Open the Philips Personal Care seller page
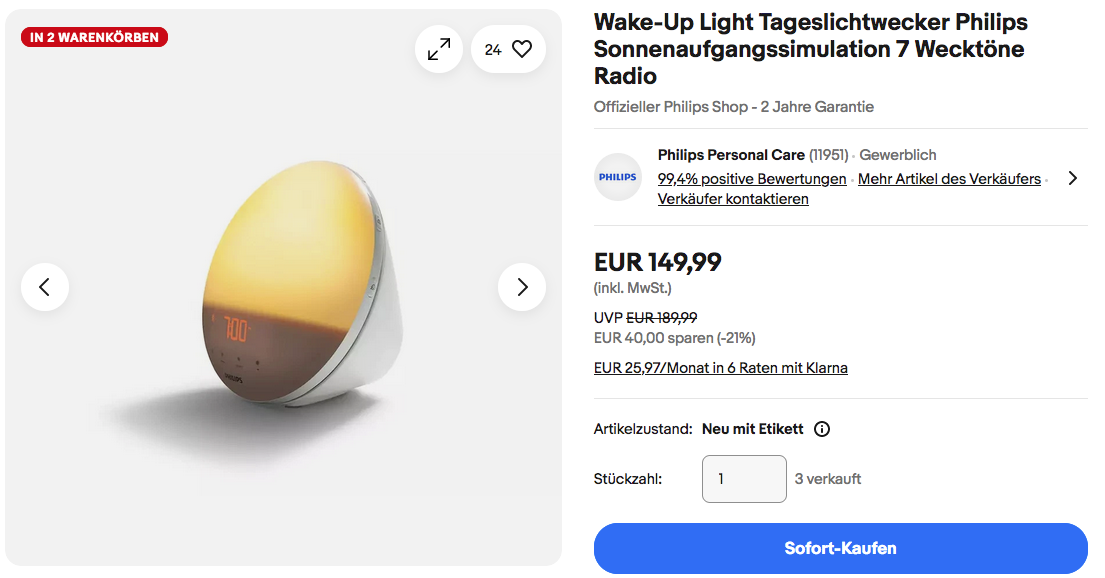The width and height of the screenshot is (1105, 578). [731, 155]
